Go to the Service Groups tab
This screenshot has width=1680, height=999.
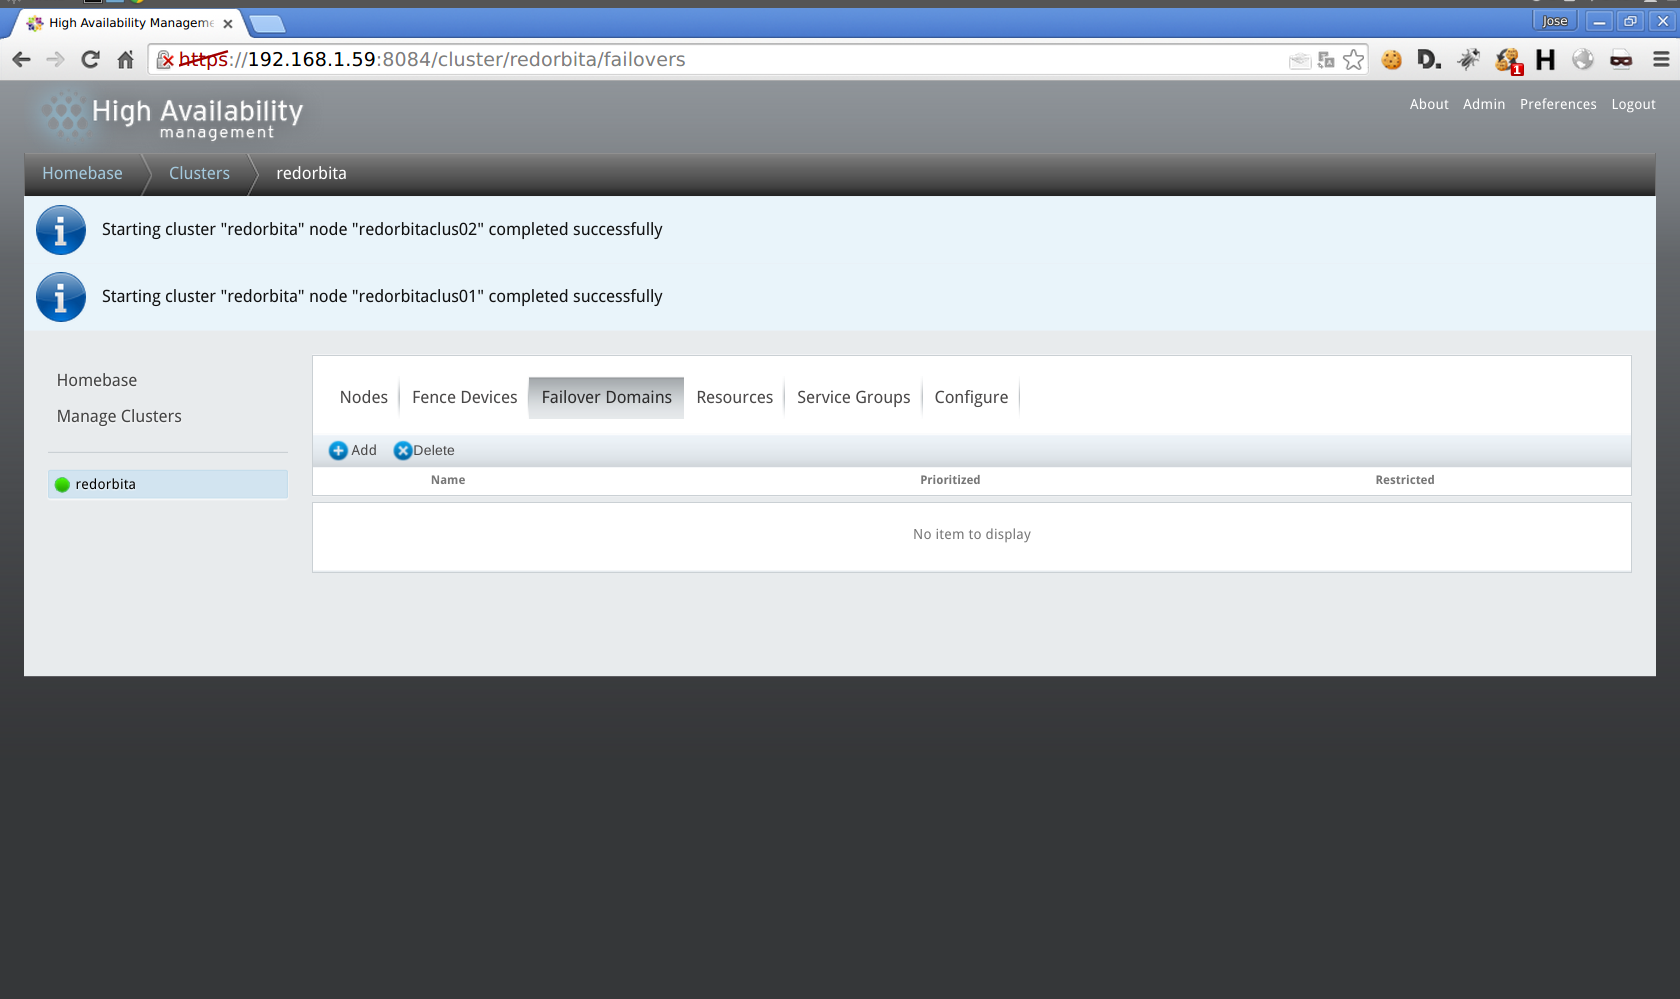pos(853,397)
